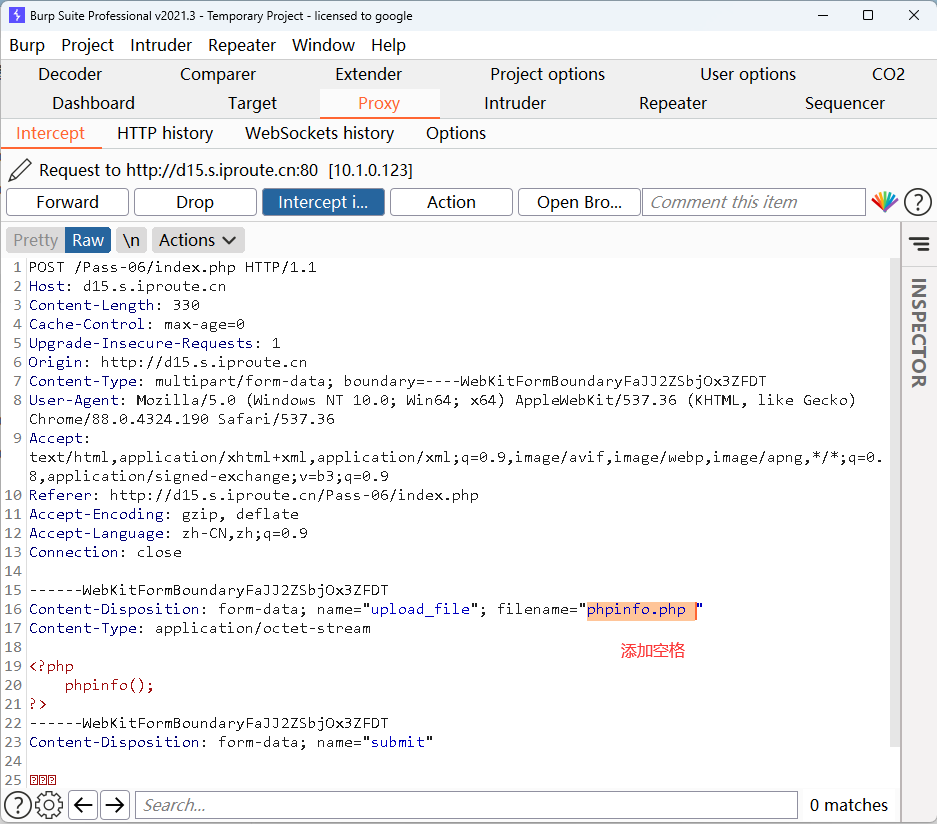
Task: Switch to the HTTP history tab
Action: point(165,133)
